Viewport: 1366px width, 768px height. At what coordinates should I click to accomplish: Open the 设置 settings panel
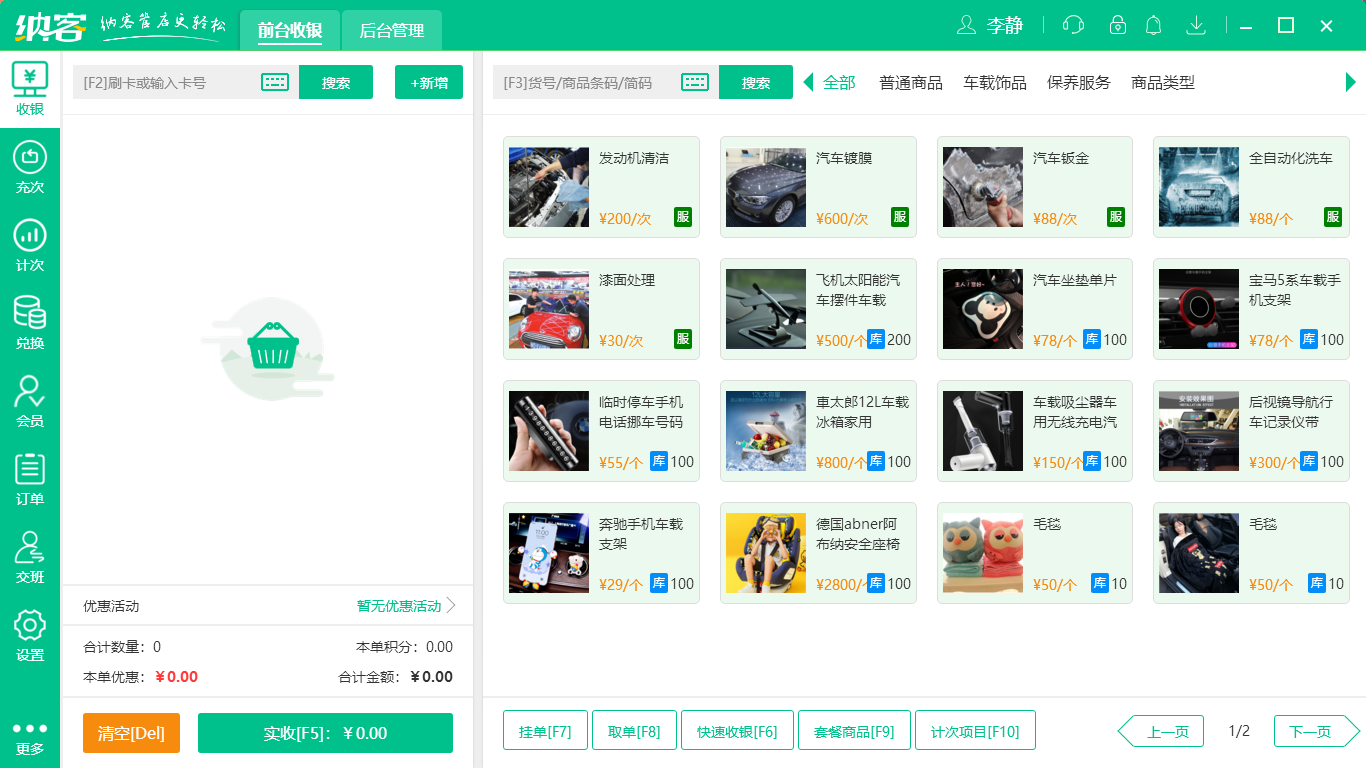click(x=29, y=628)
